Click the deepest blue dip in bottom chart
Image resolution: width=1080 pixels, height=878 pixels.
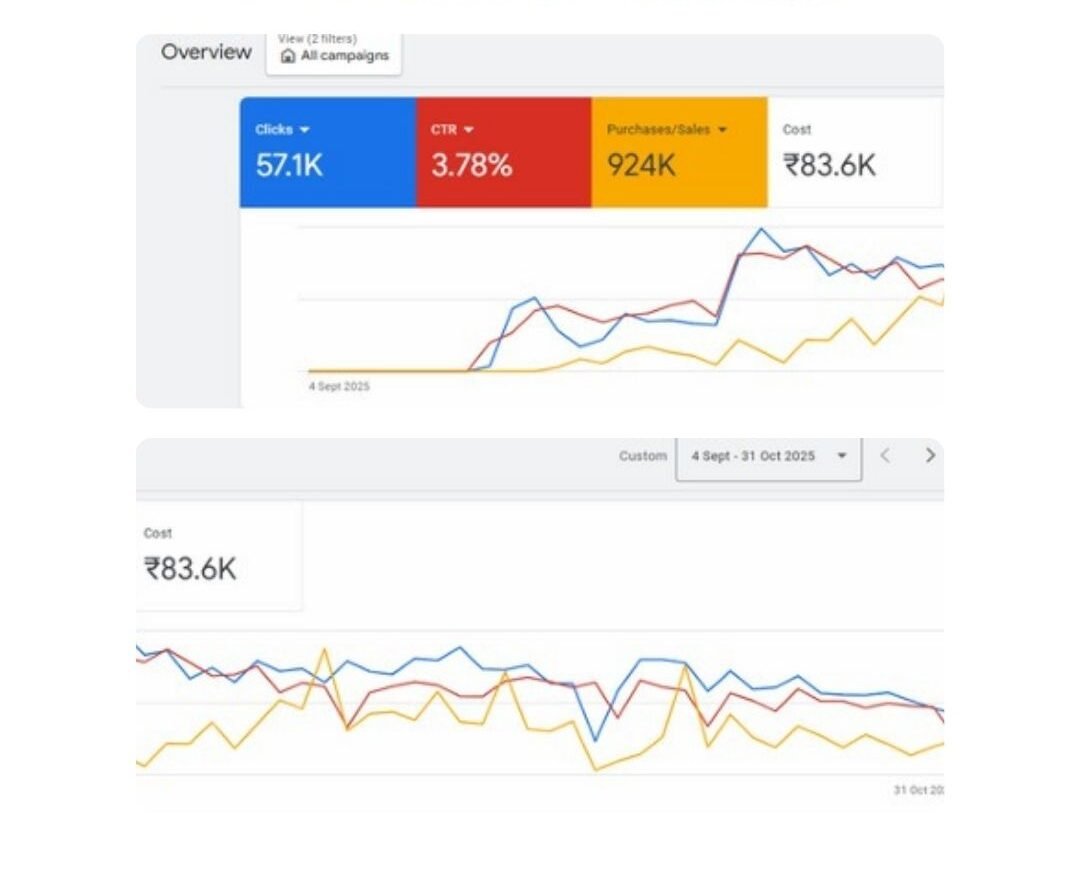(x=597, y=741)
